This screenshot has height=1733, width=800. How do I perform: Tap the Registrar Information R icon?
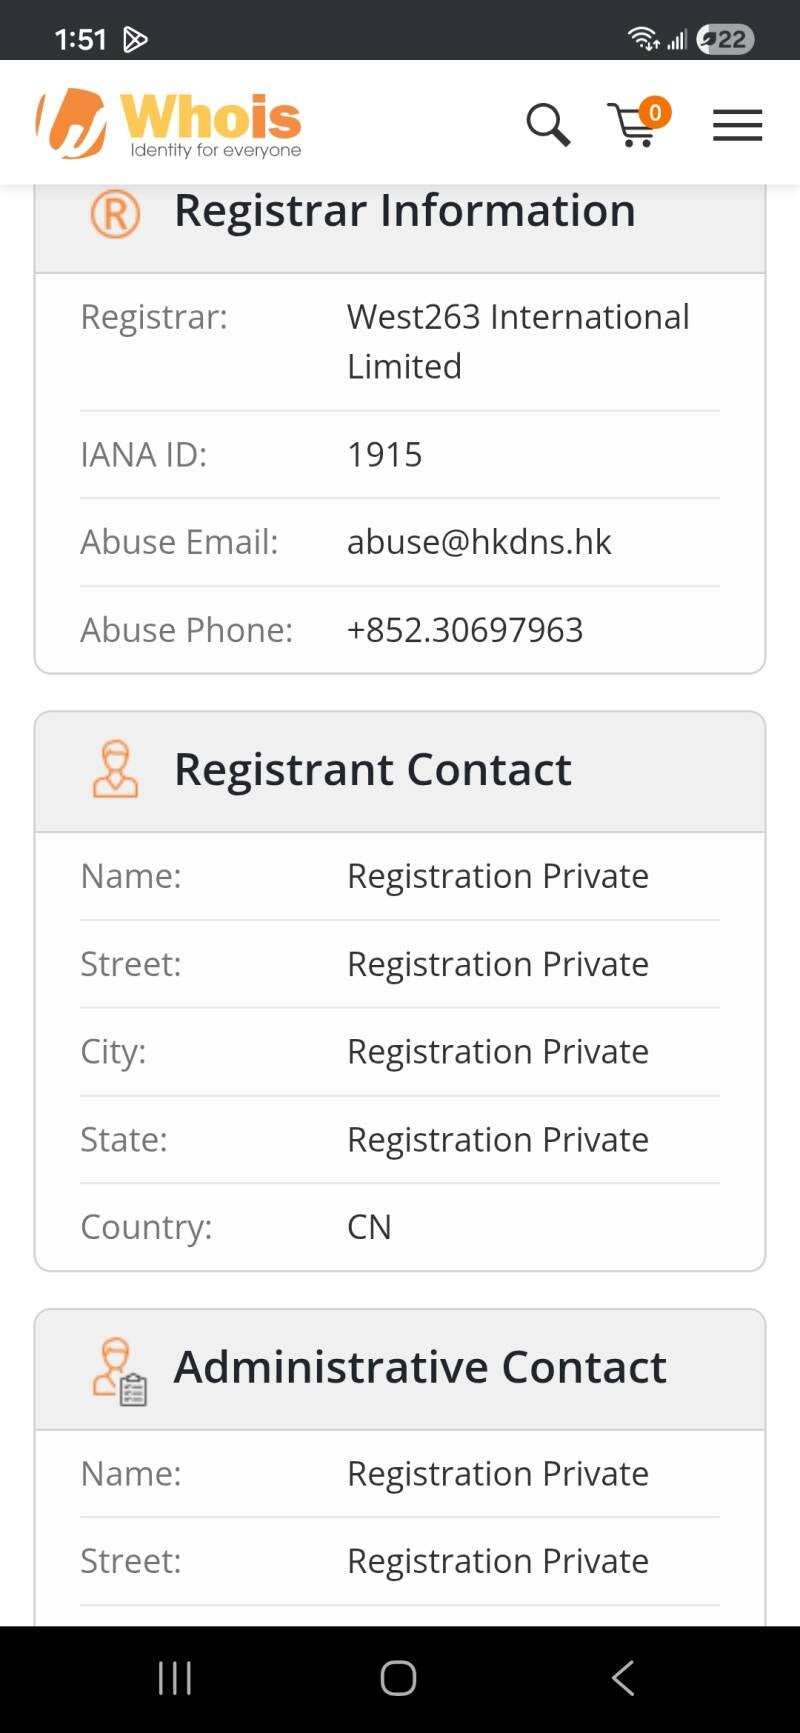[116, 213]
